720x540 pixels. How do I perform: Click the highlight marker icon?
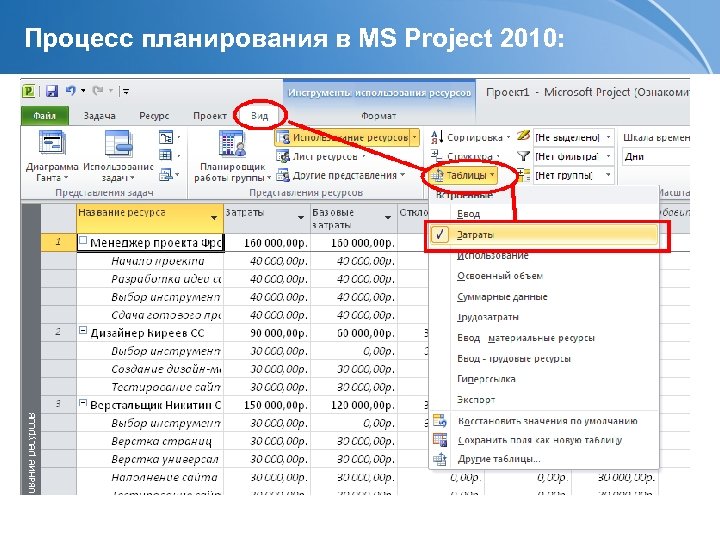click(523, 136)
